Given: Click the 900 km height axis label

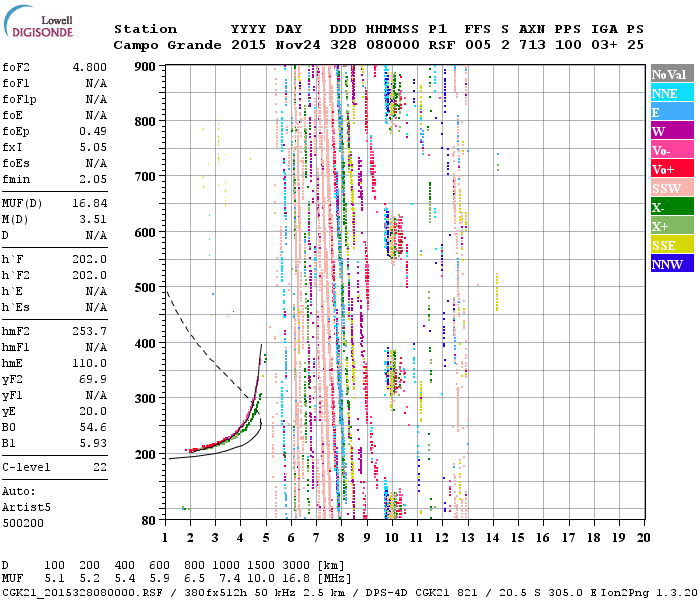Looking at the screenshot, I should 145,67.
